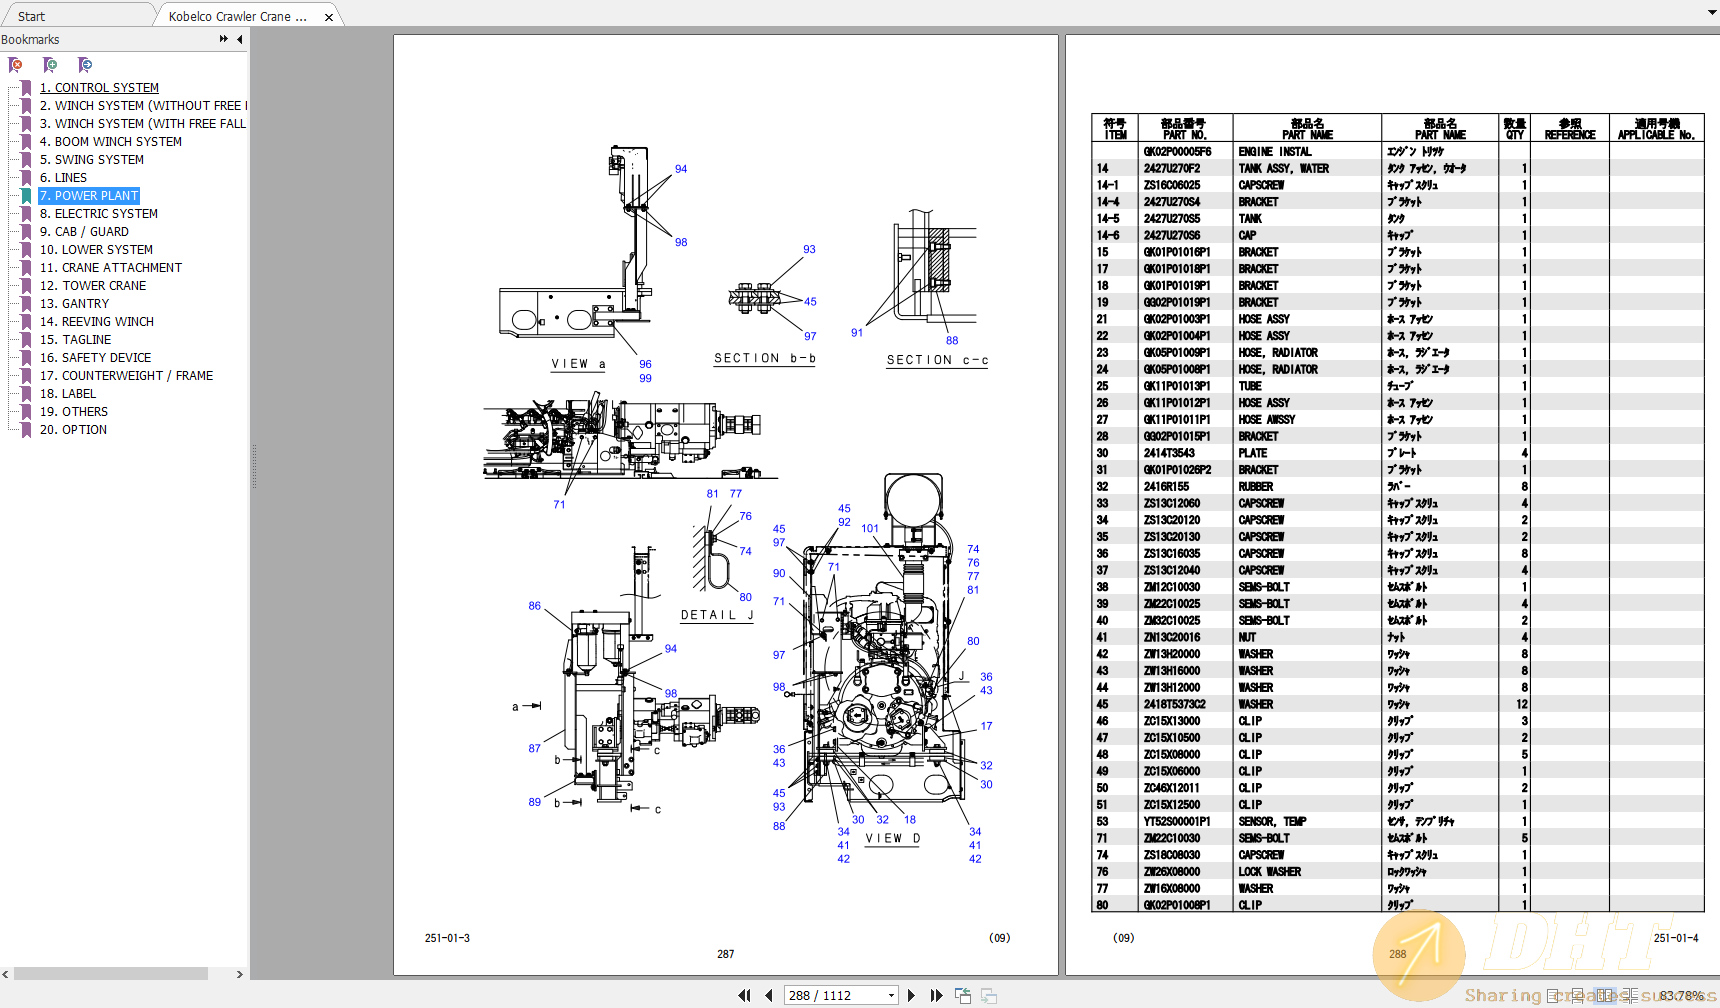The width and height of the screenshot is (1720, 1008).
Task: Open bookmark 16. SAFETY DEVICE
Action: (x=95, y=358)
